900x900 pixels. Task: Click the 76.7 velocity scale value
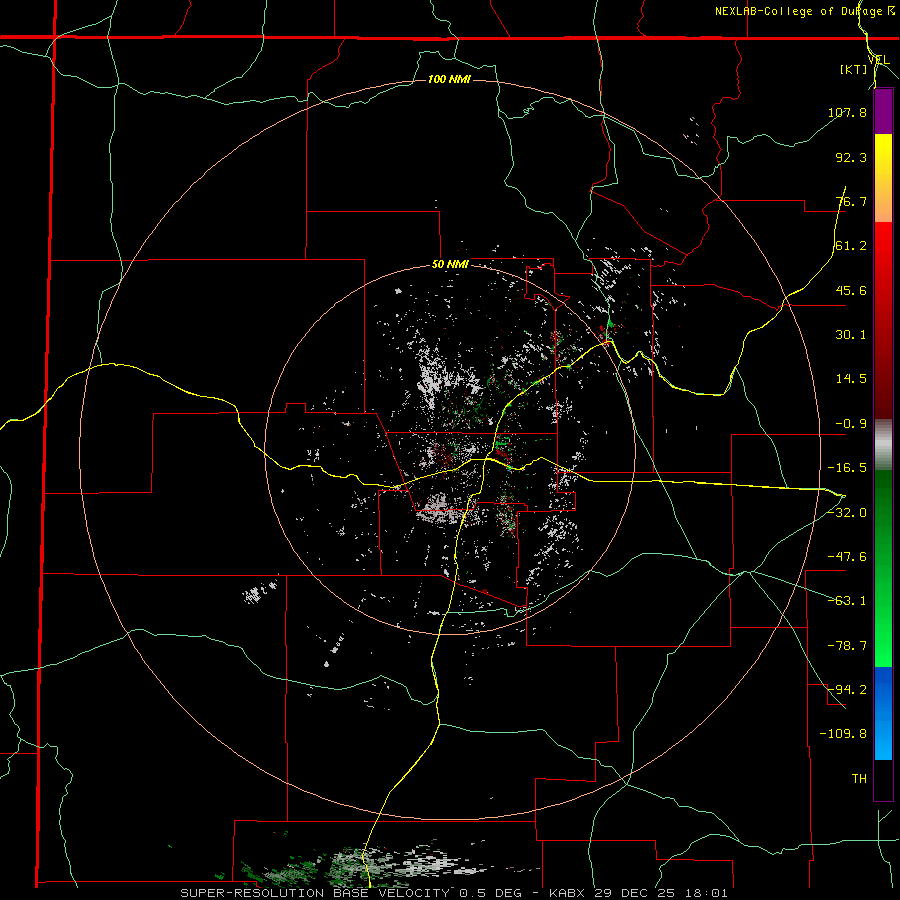tap(851, 201)
